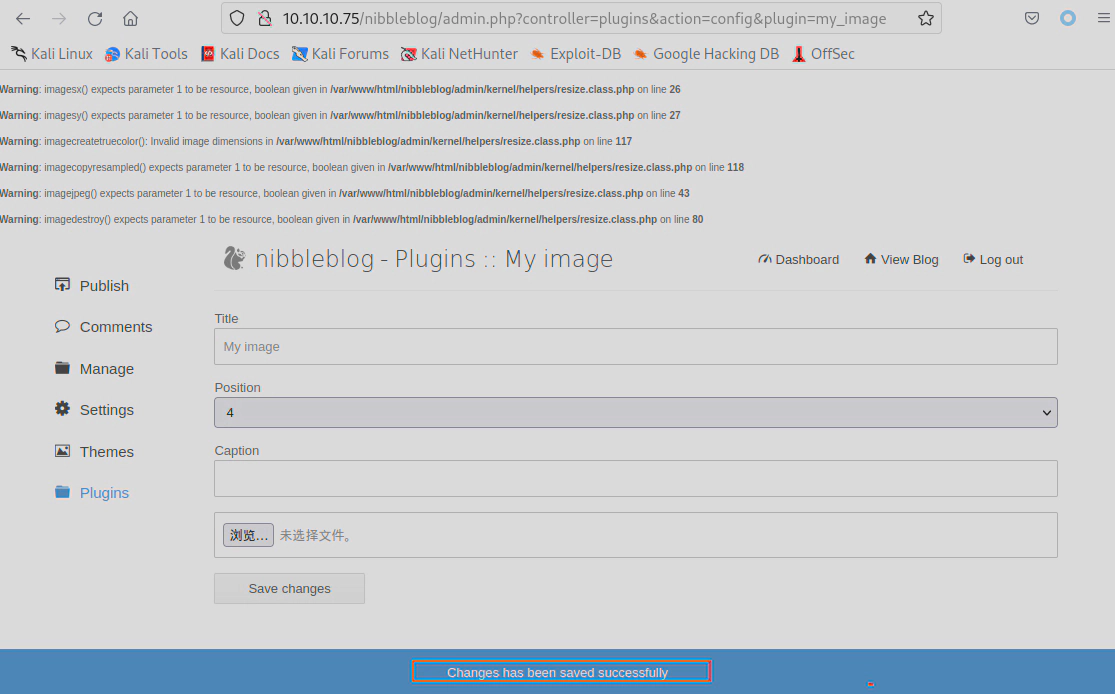Open the Publish sidebar section
This screenshot has height=694, width=1115.
click(103, 286)
